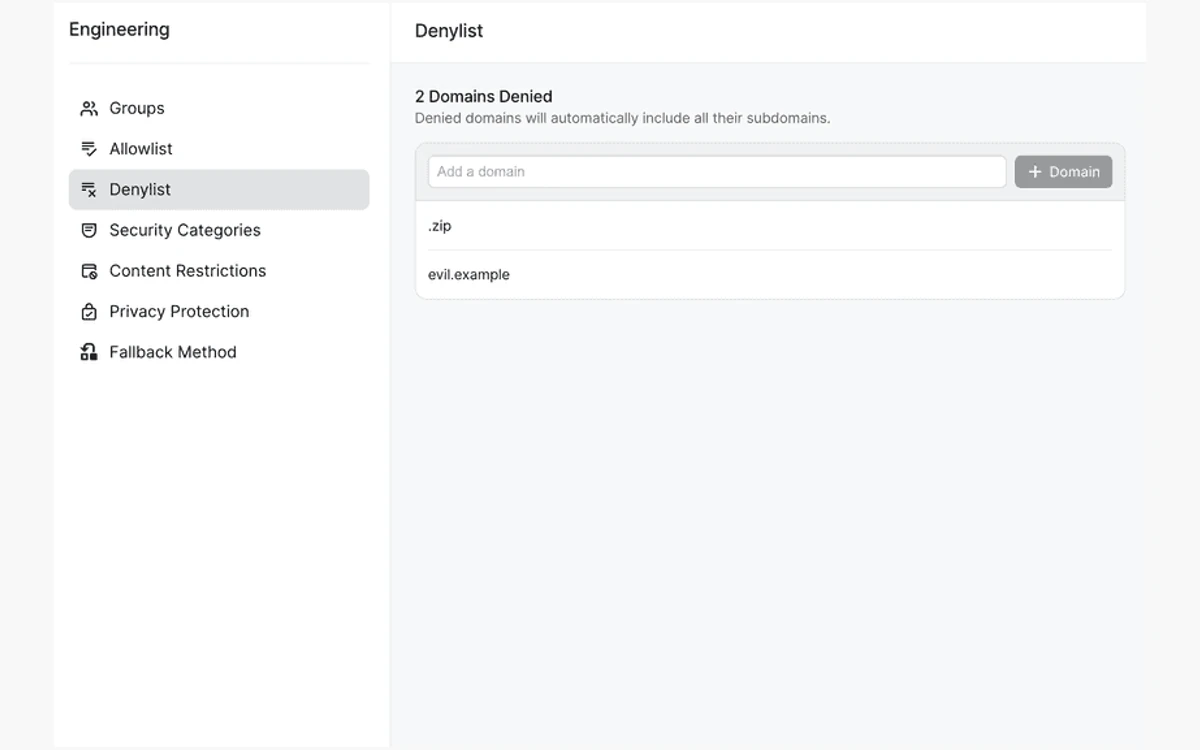Navigate to Content Restrictions
The height and width of the screenshot is (750, 1200).
click(219, 271)
